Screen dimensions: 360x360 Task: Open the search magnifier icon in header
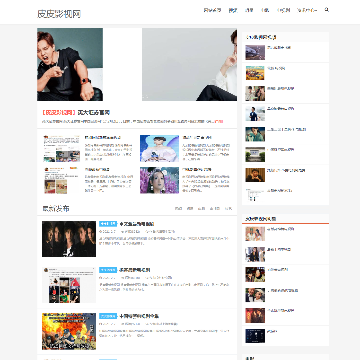tap(327, 10)
